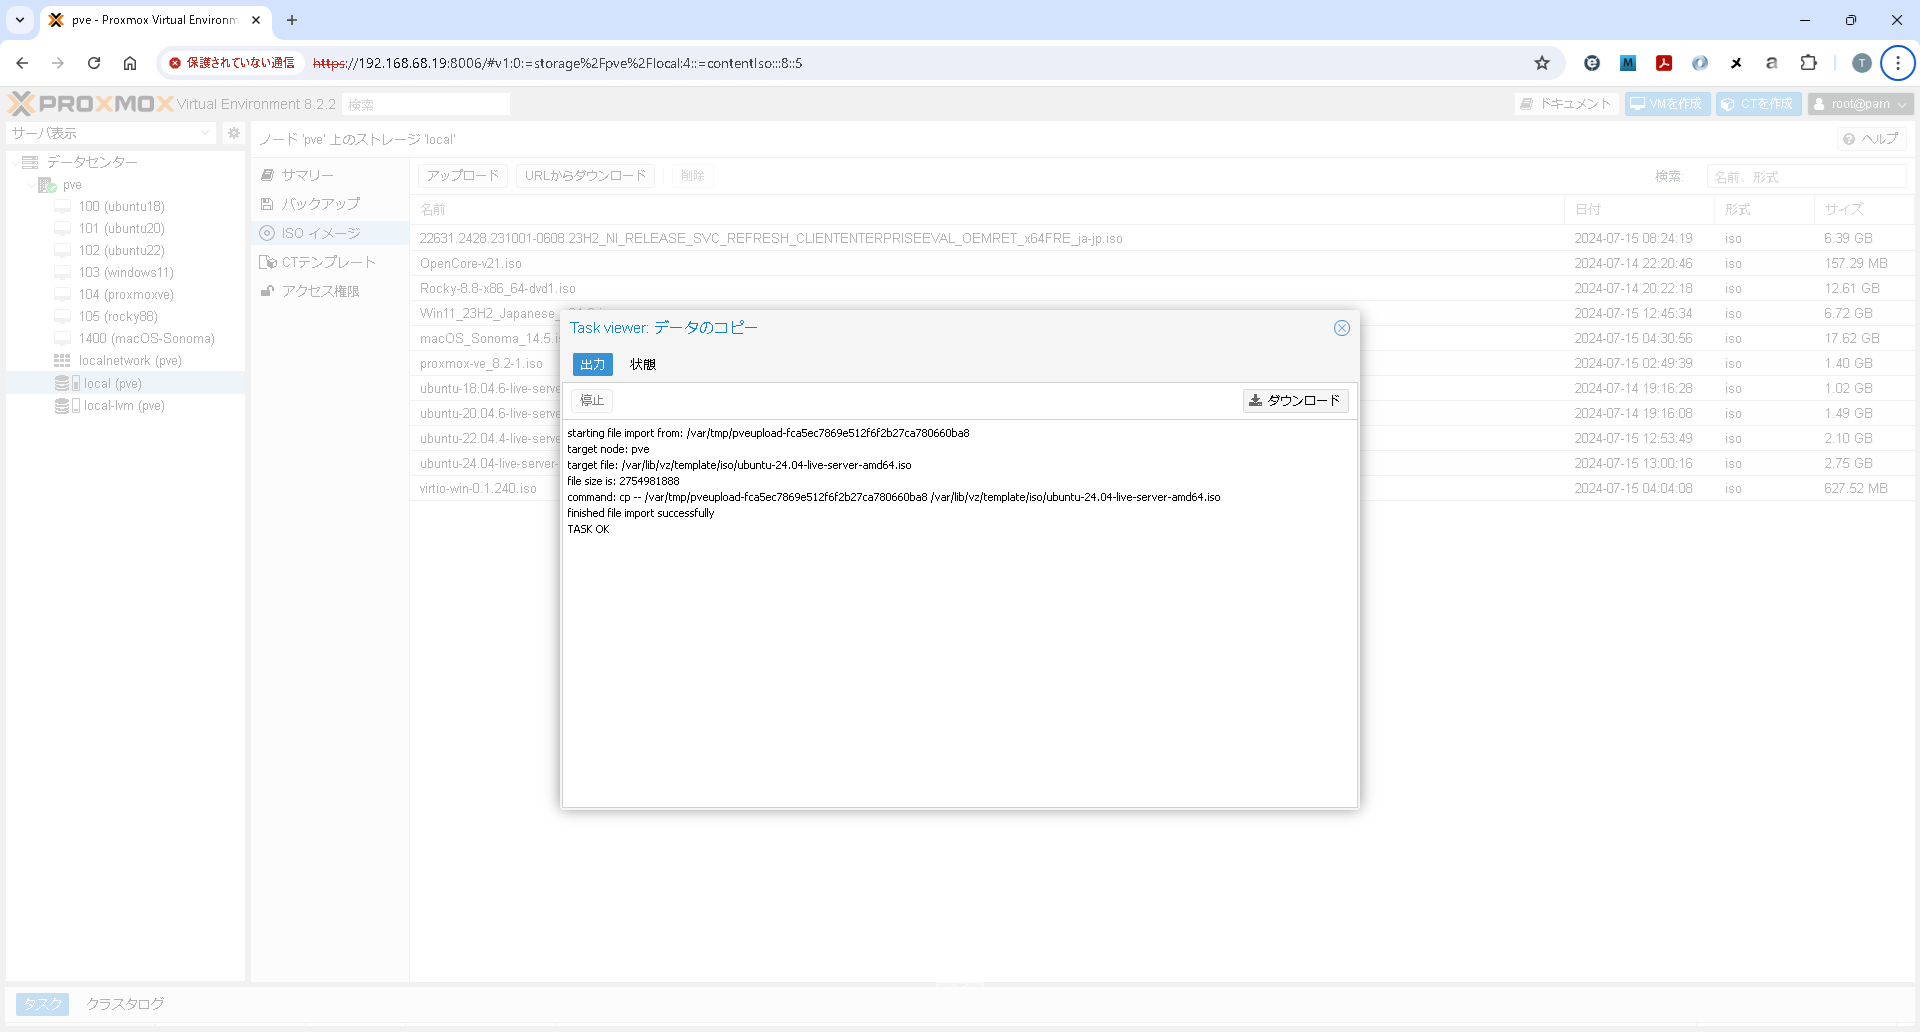Click CTを作成 button
This screenshot has width=1920, height=1032.
pos(1758,104)
